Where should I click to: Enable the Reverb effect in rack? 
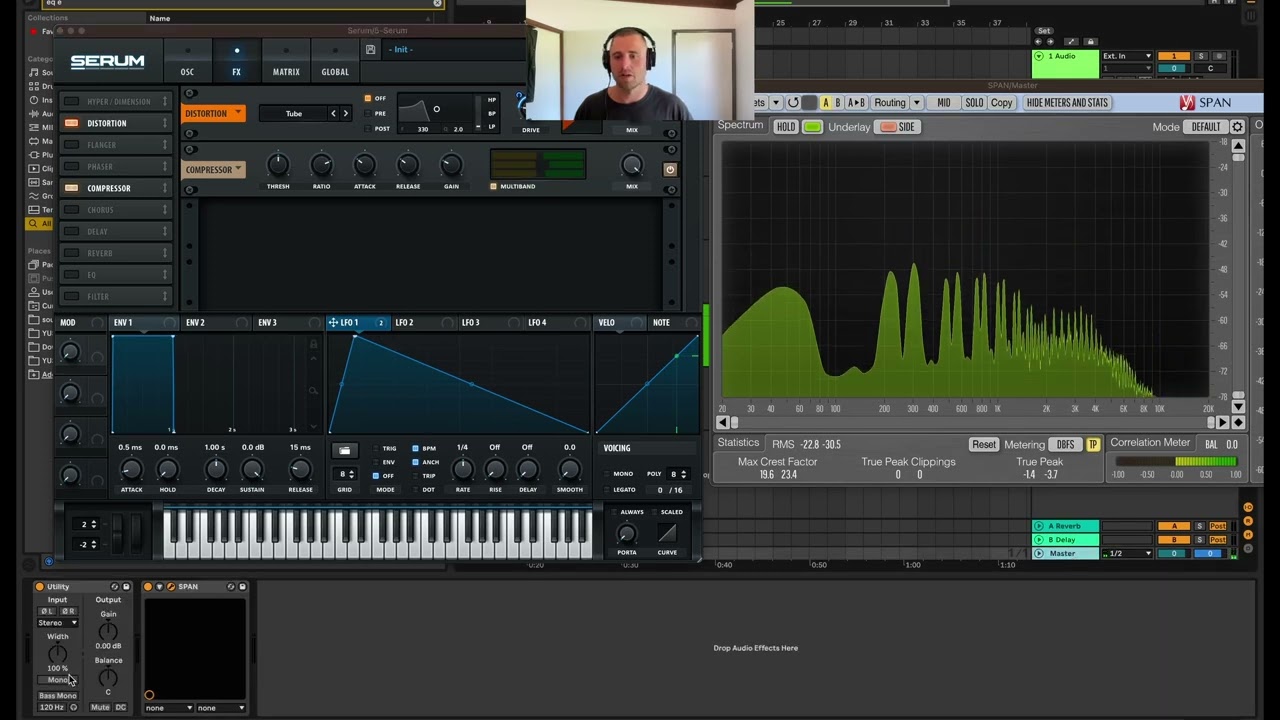click(71, 253)
